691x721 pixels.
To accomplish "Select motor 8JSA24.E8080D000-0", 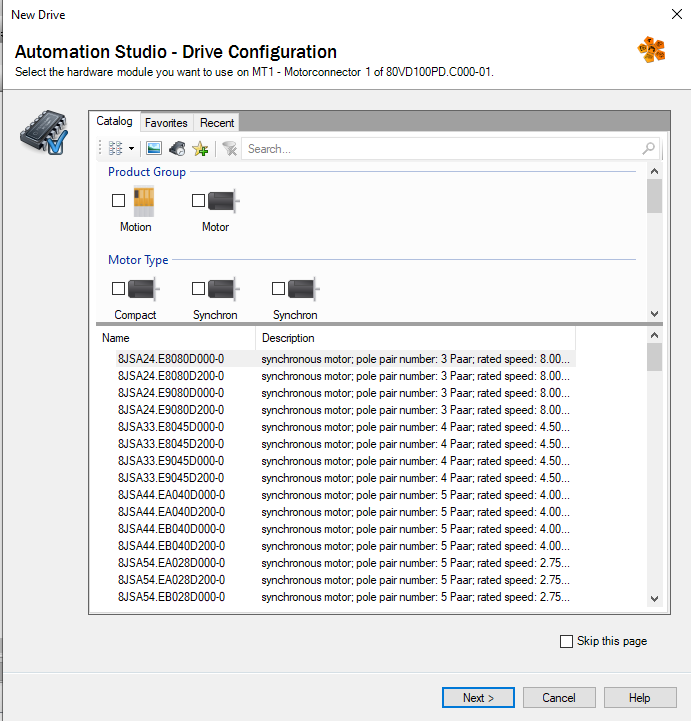I will click(171, 359).
